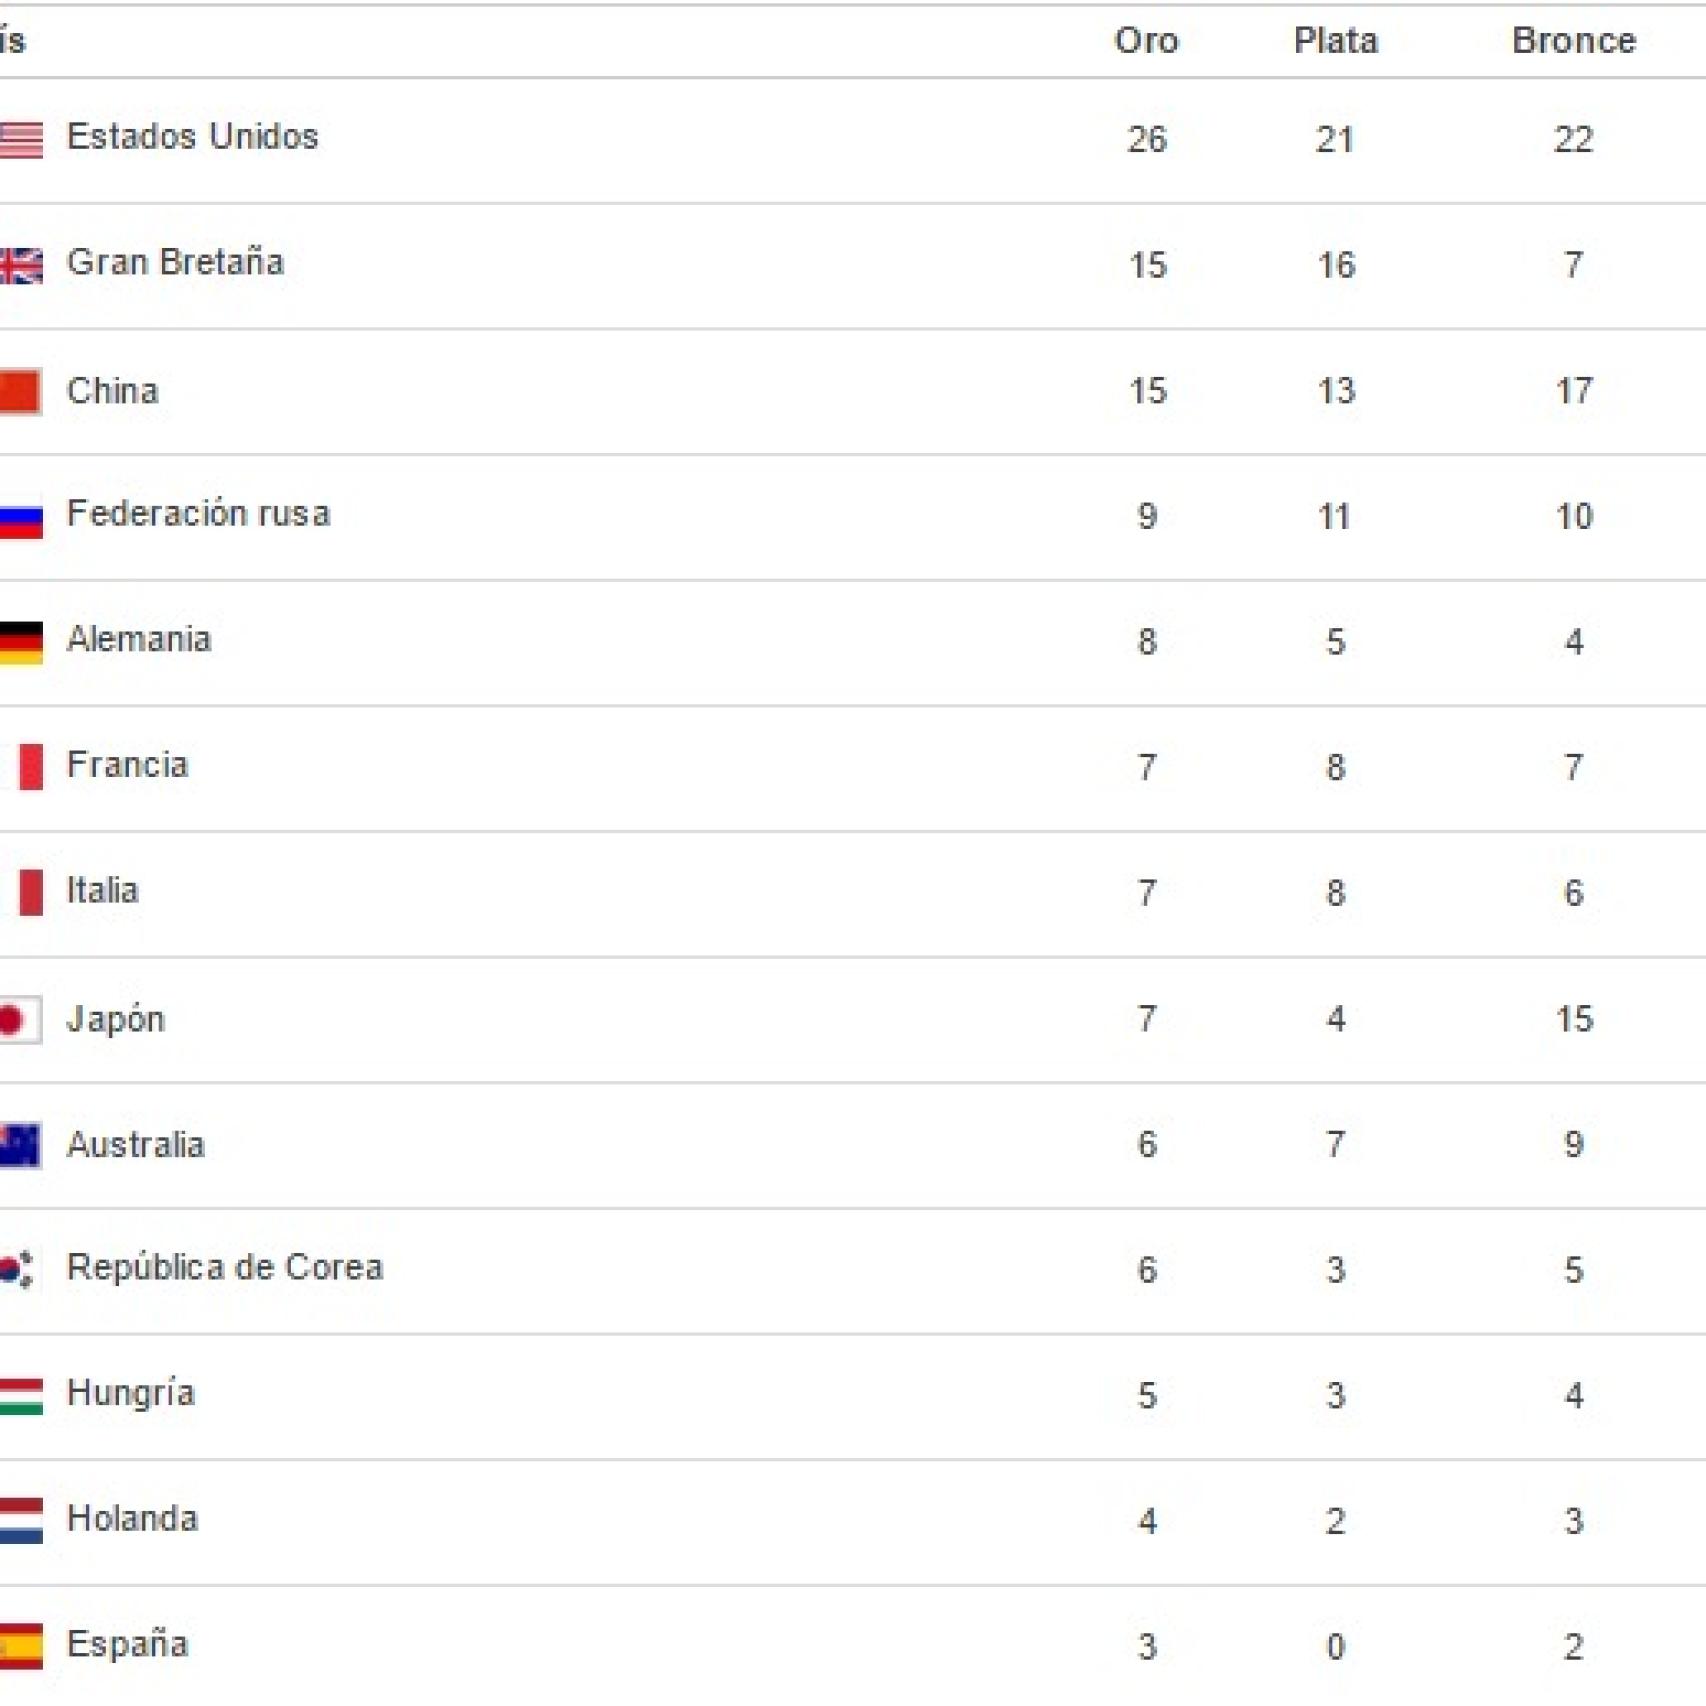Click the Great Britain flag icon
This screenshot has height=1706, width=1706.
click(21, 265)
